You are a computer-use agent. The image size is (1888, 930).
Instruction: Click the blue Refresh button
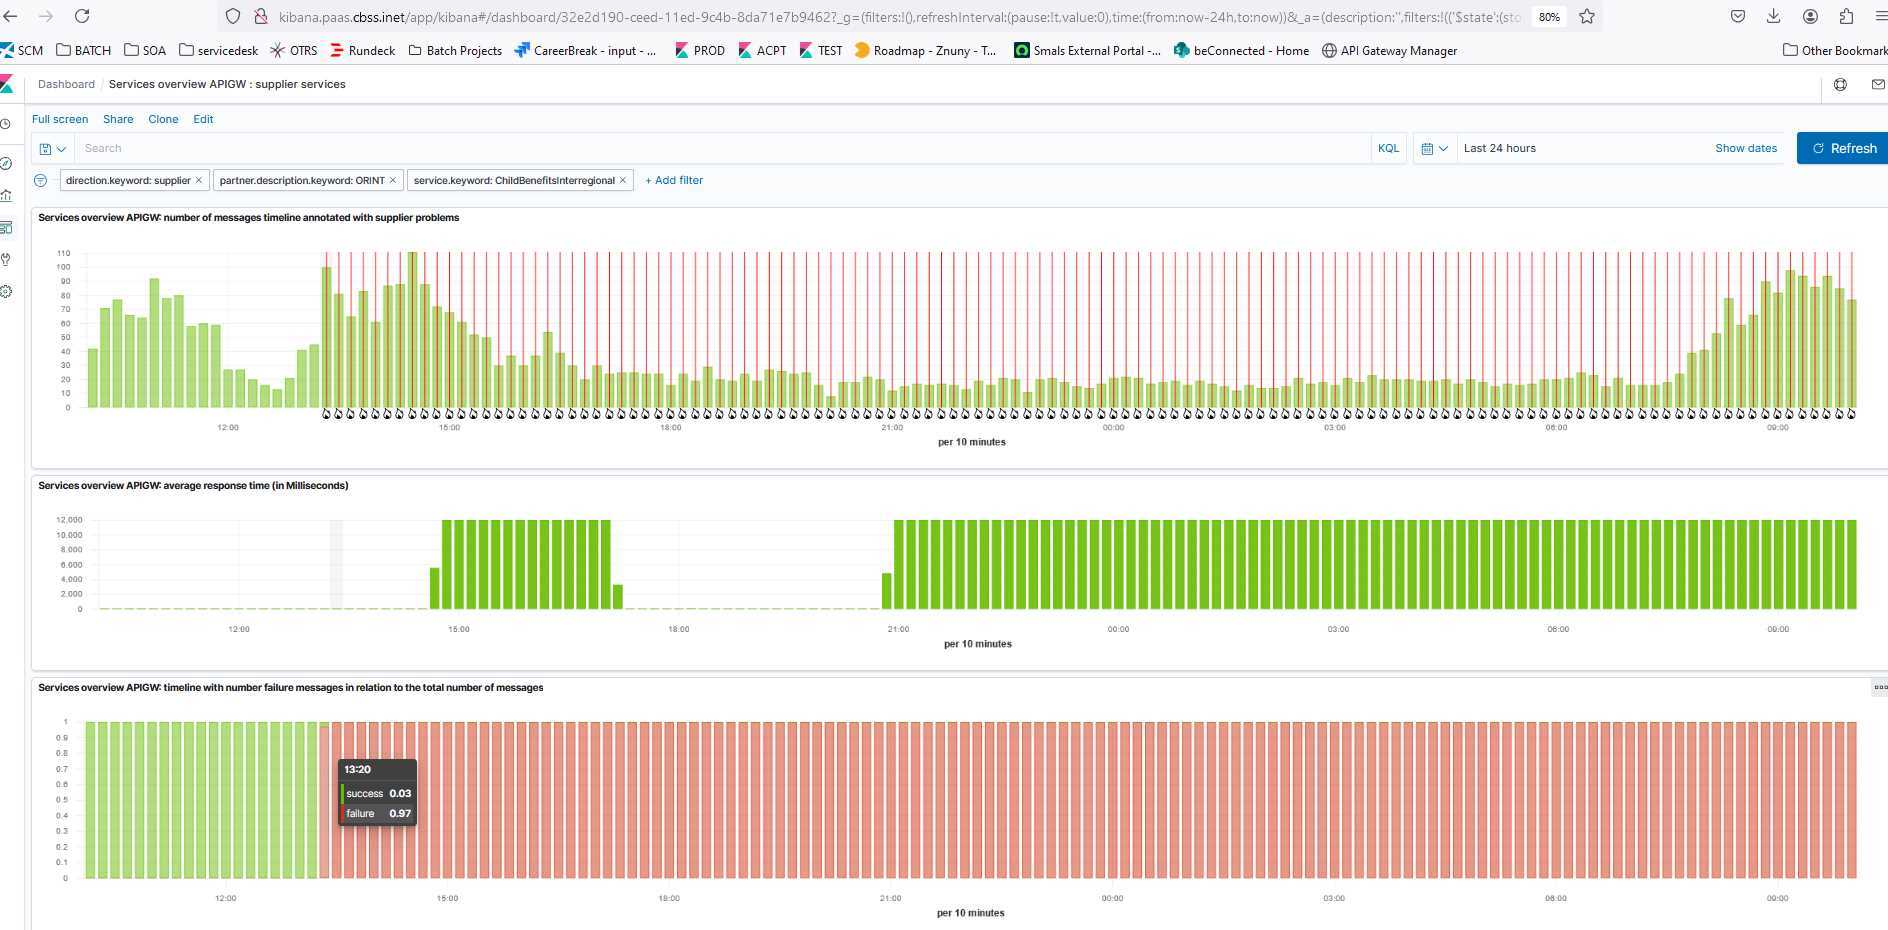click(1843, 148)
